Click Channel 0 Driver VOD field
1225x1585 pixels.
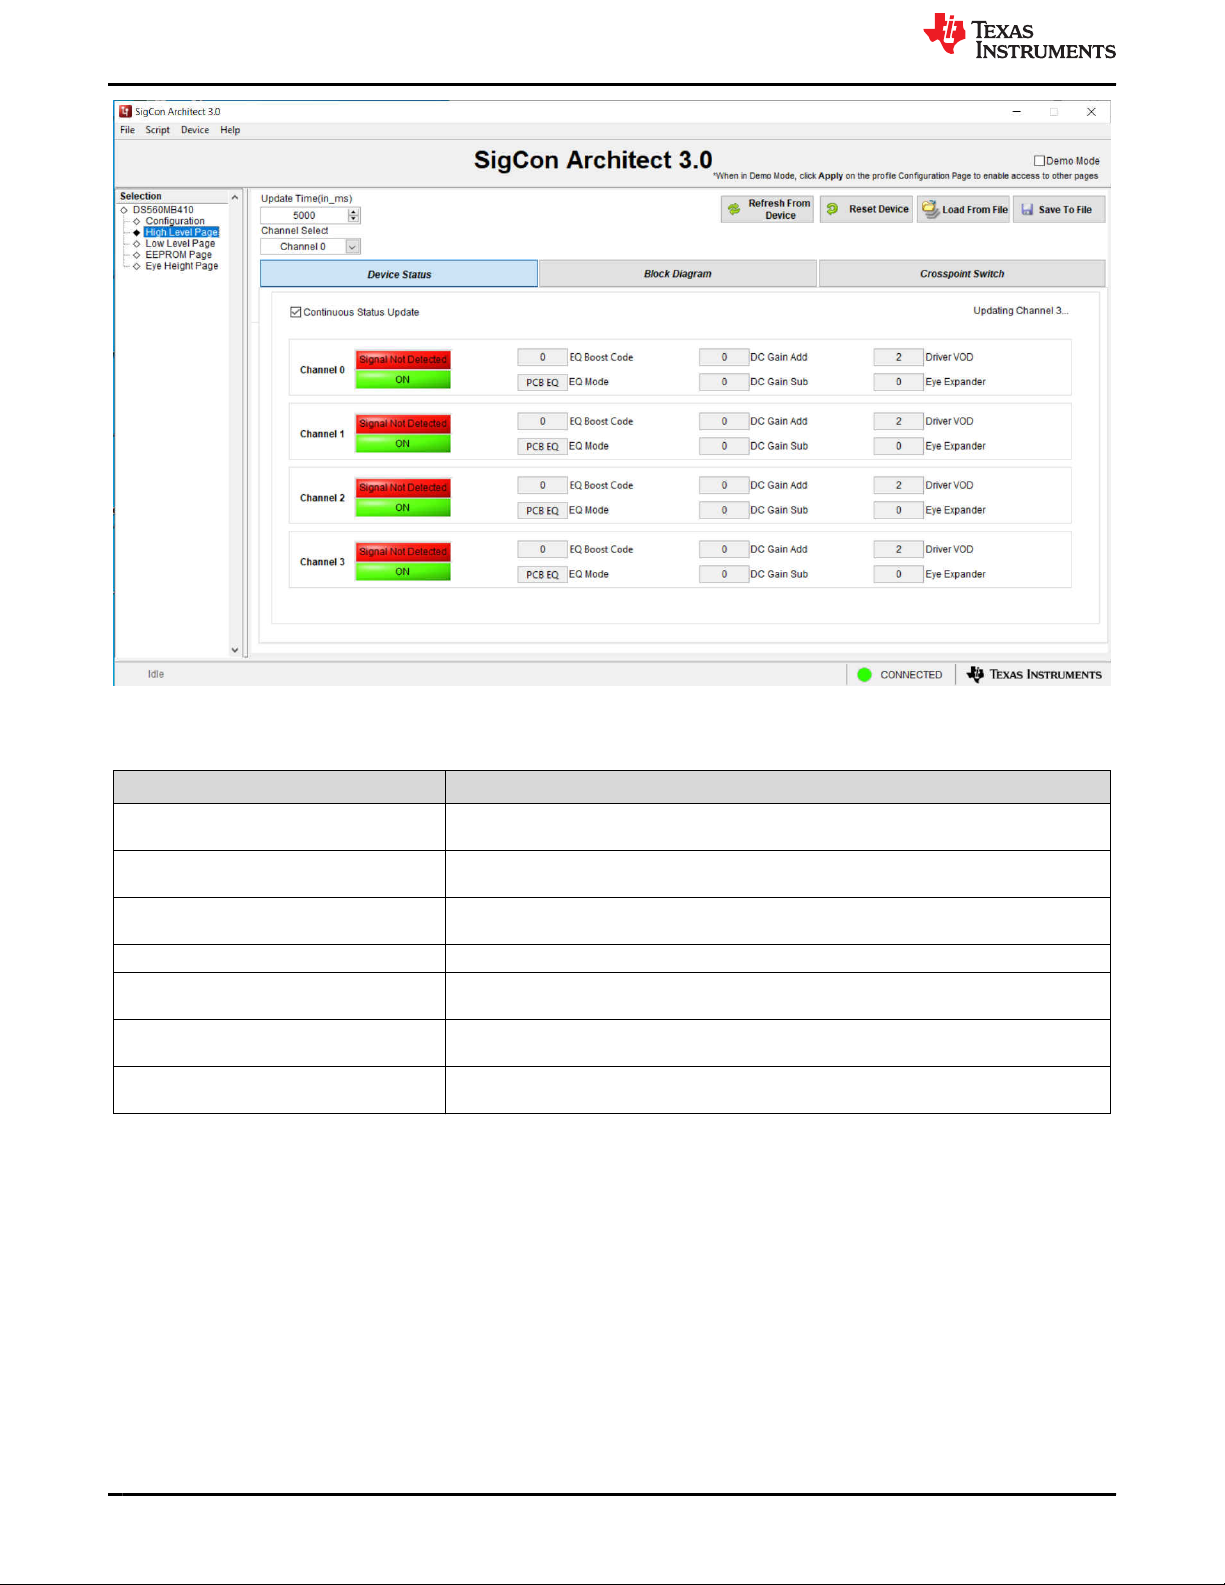[x=898, y=357]
